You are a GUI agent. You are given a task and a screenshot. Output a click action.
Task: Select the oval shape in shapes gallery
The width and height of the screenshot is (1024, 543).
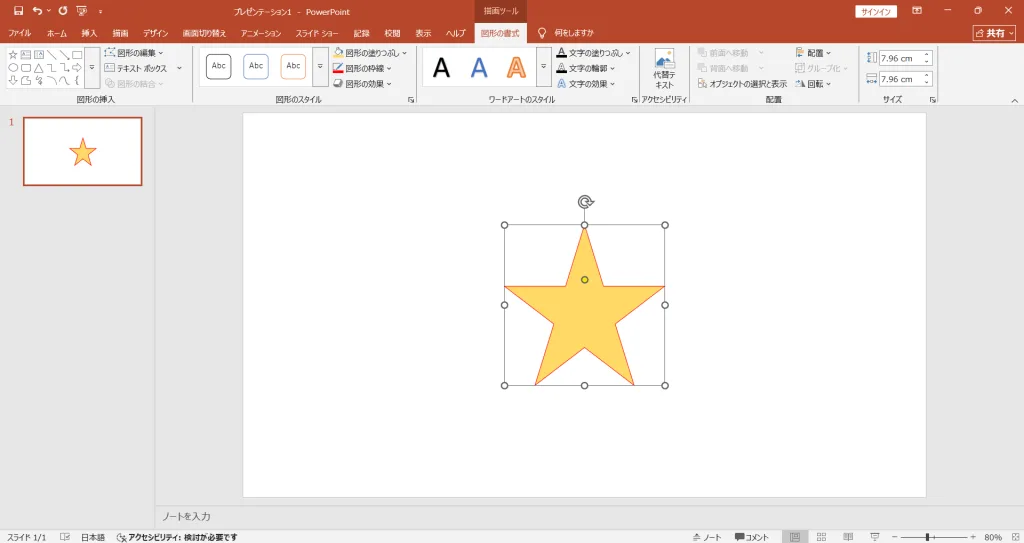coord(13,68)
